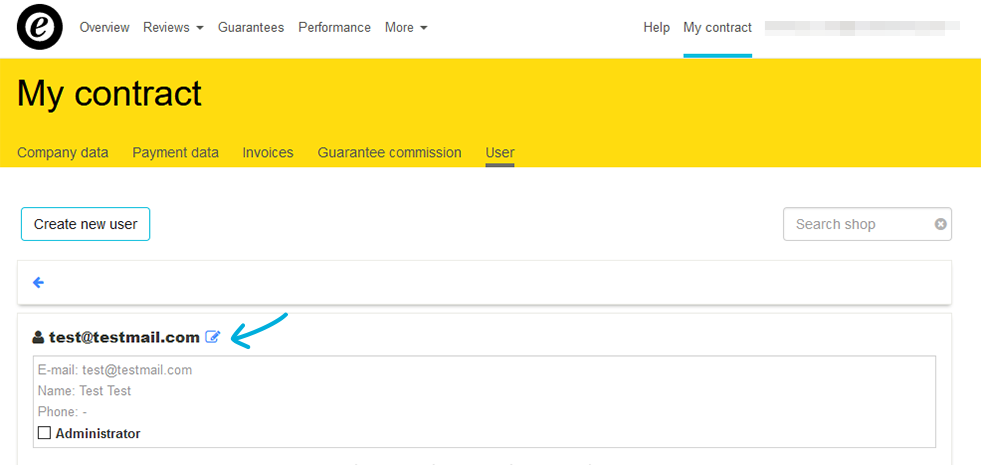The height and width of the screenshot is (465, 981).
Task: Select My contract in the top navigation
Action: (x=718, y=28)
